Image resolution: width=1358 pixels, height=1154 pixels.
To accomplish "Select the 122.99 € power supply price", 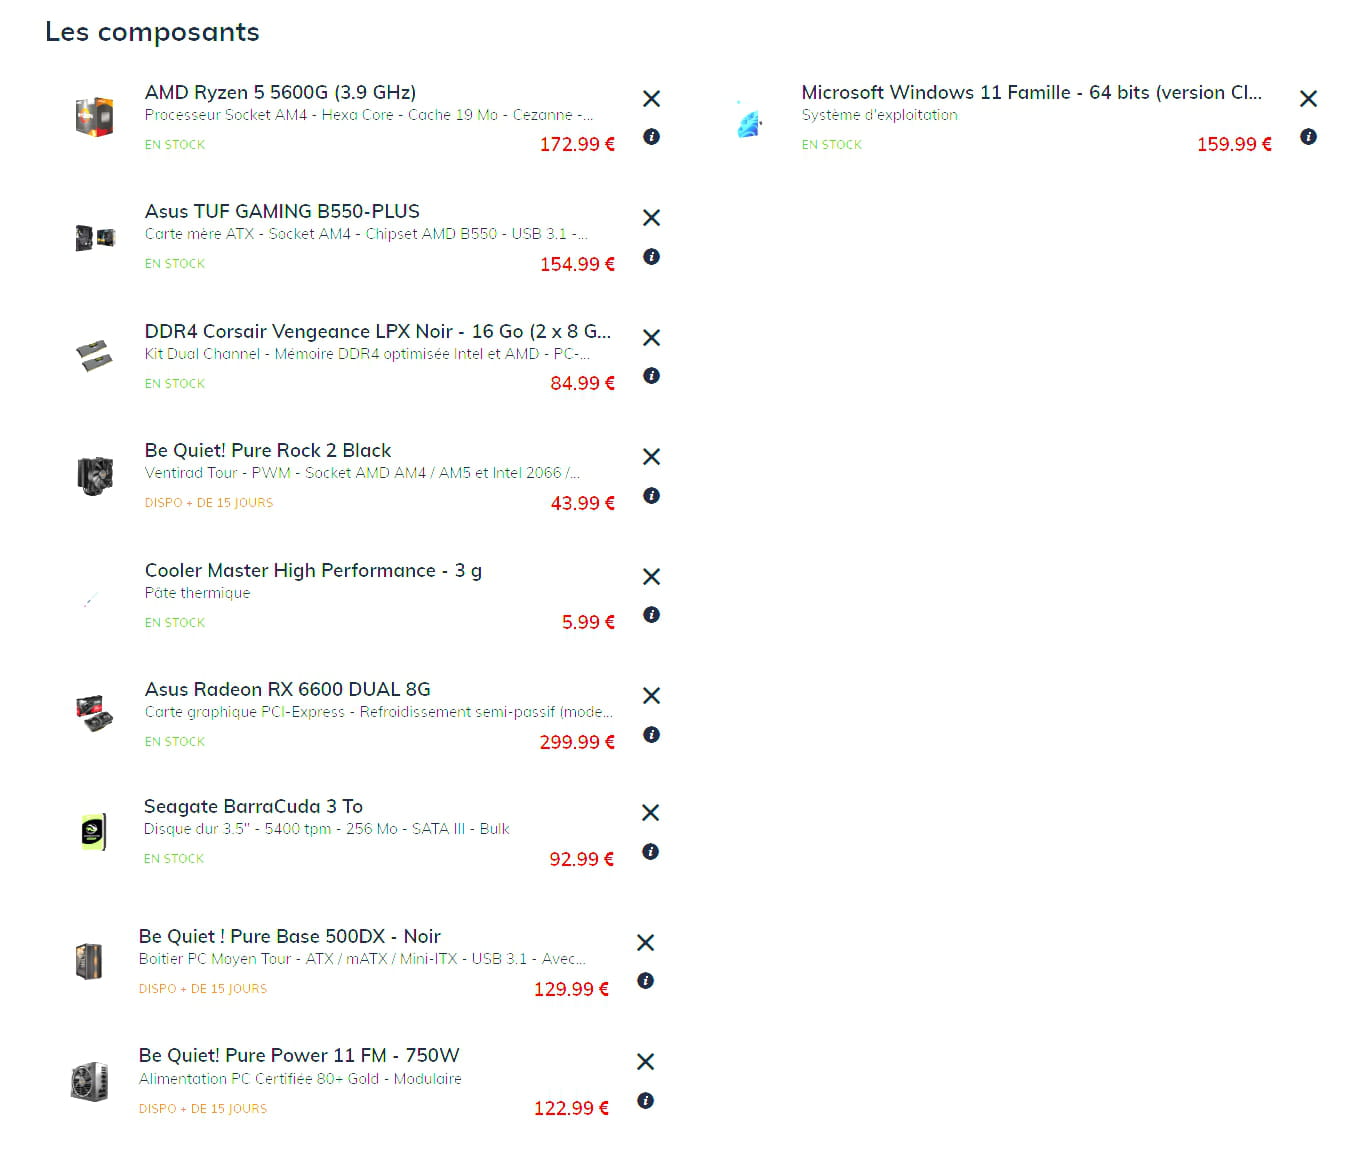I will 571,1108.
